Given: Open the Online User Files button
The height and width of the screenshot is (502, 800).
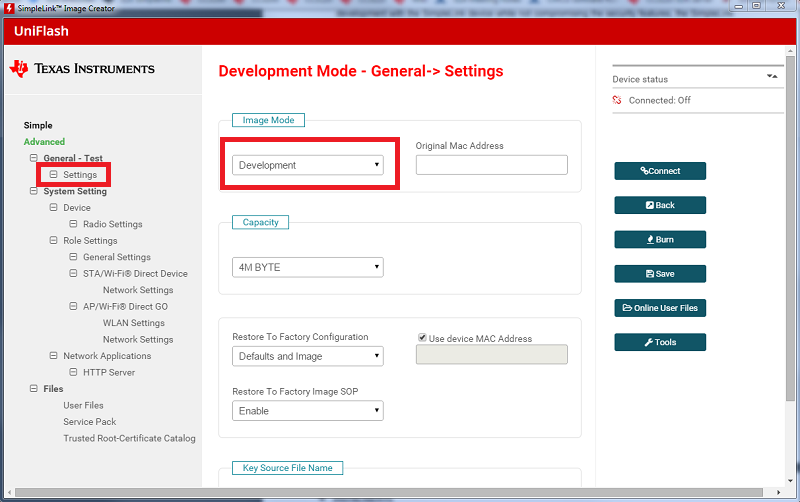Looking at the screenshot, I should click(660, 308).
